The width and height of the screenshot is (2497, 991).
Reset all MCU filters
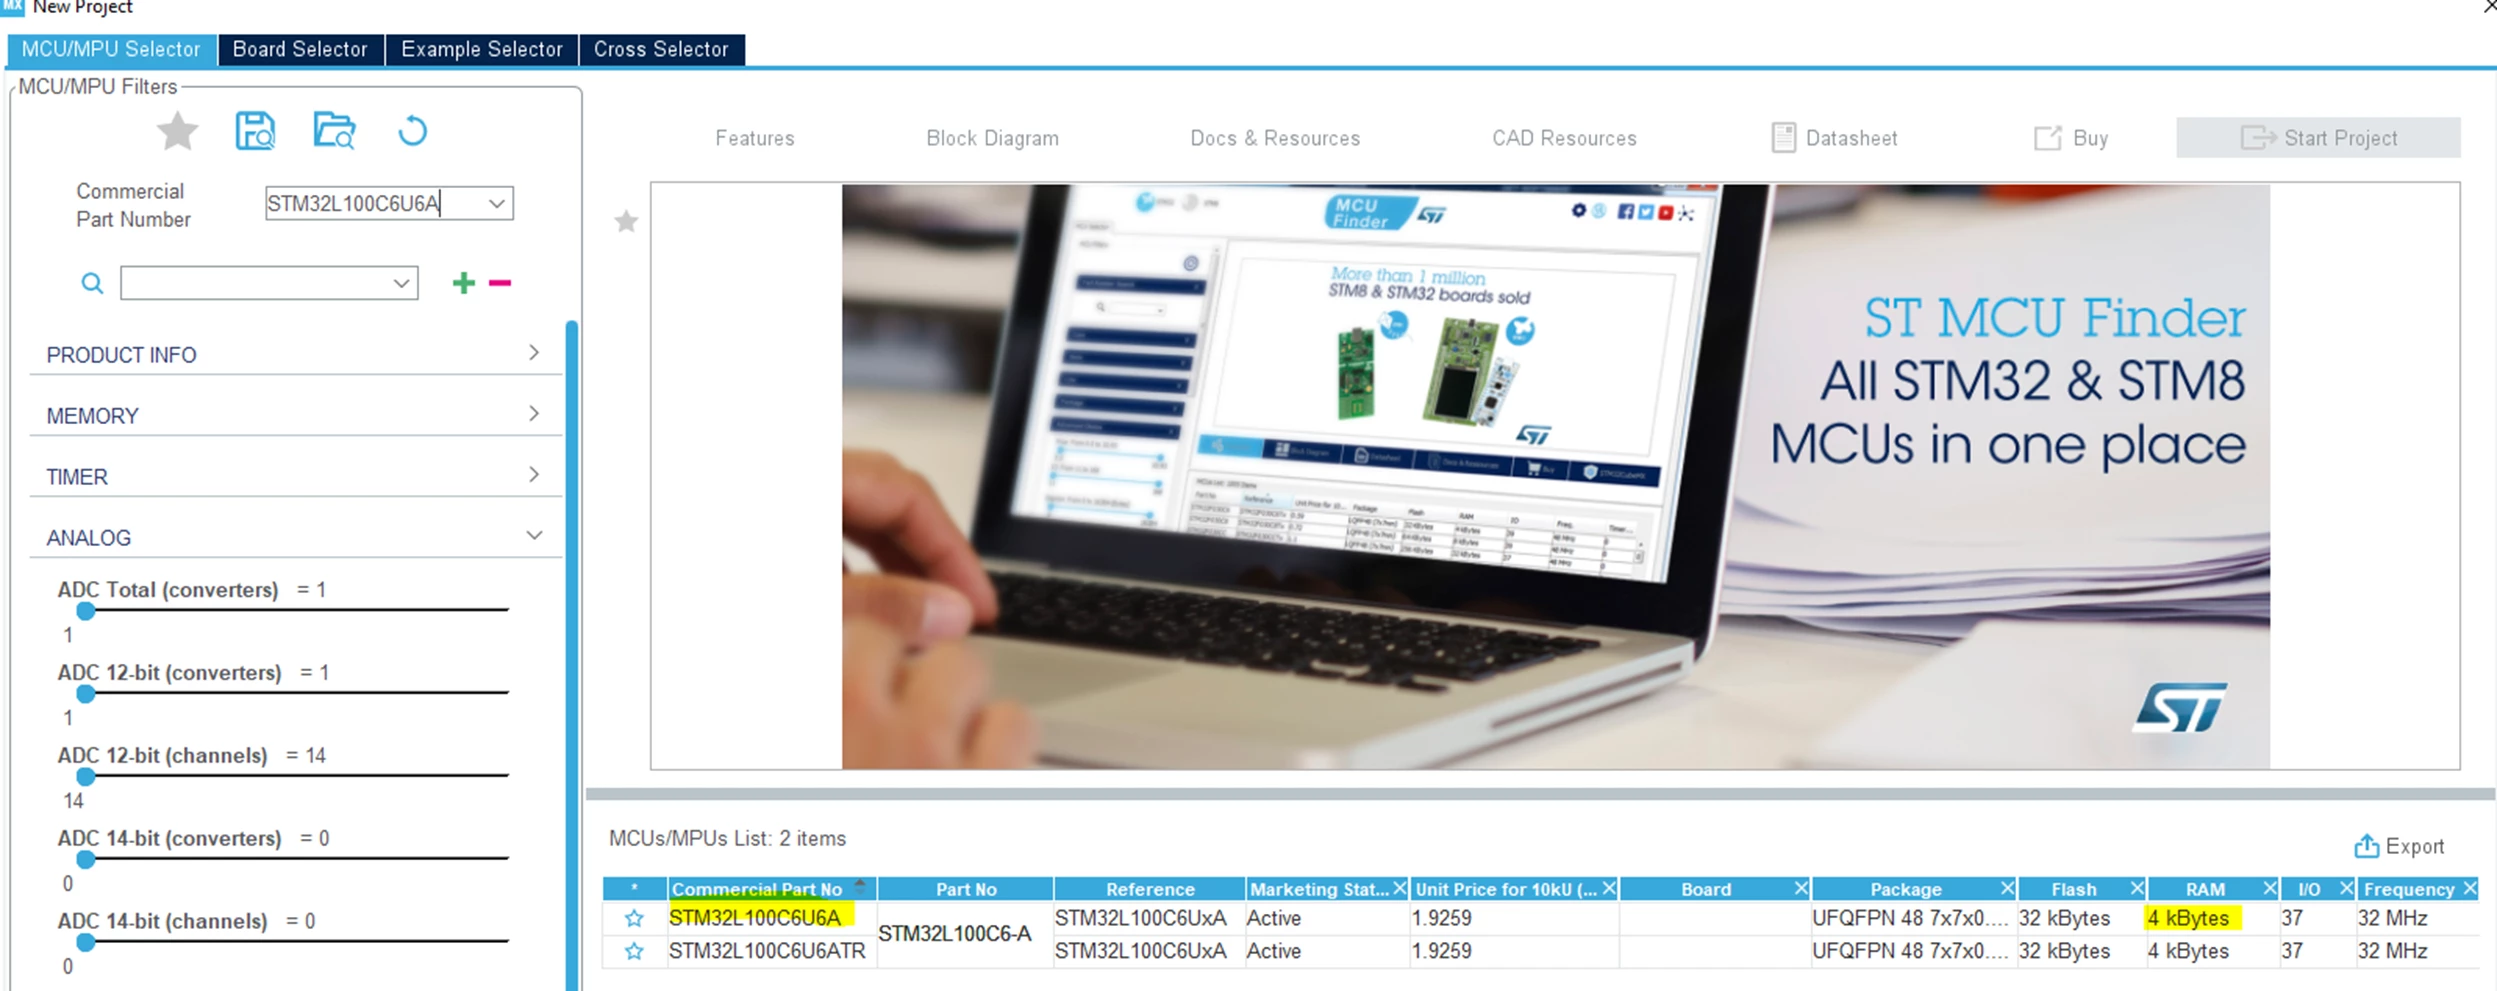[412, 131]
